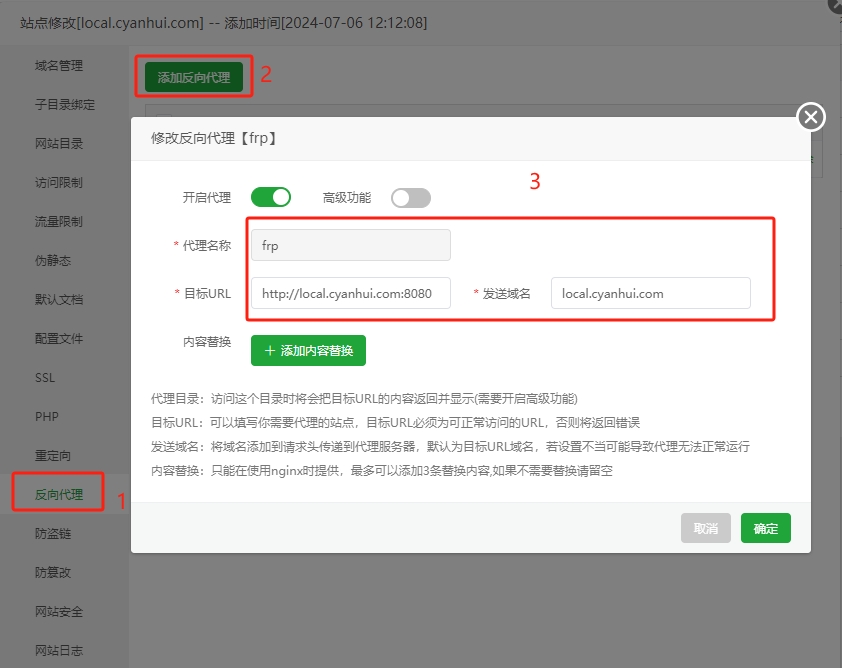Close the reverse proxy edit dialog
The image size is (842, 668).
[x=811, y=117]
